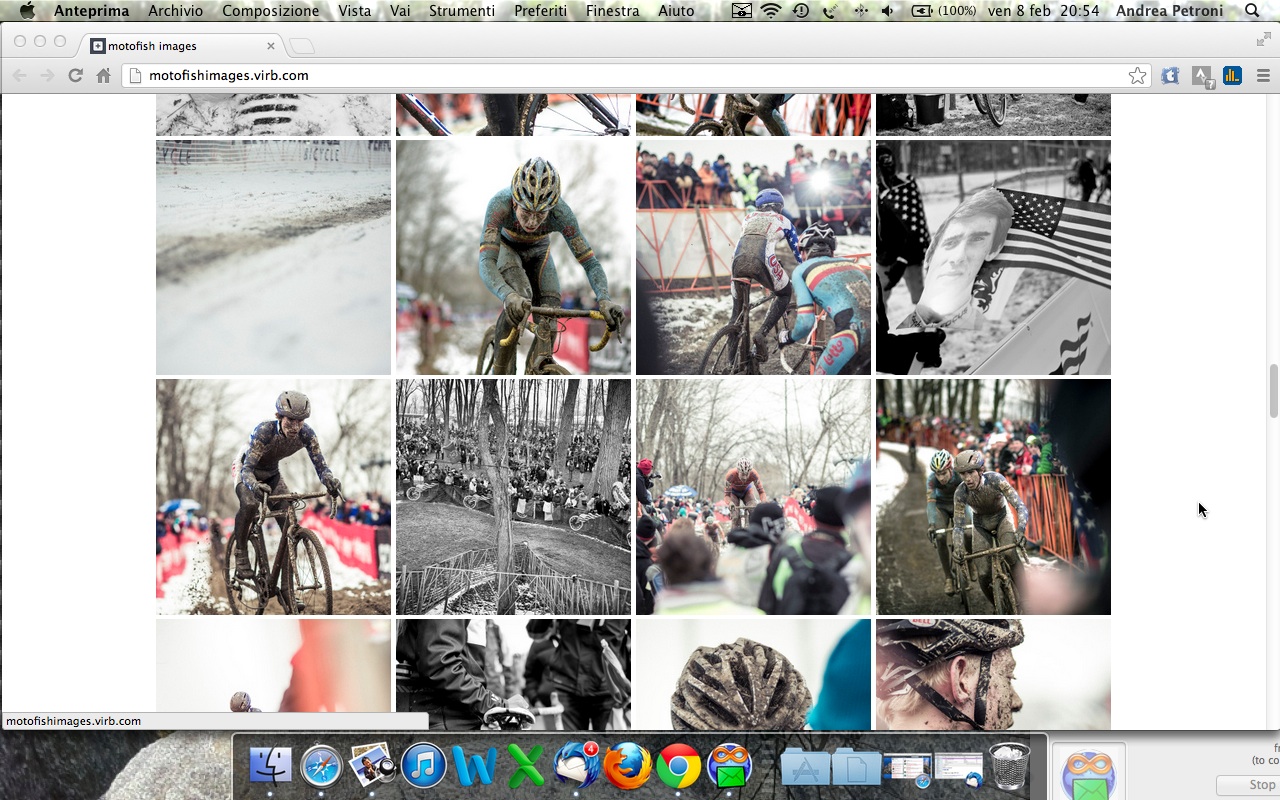Expand the Wi-Fi status menu
The image size is (1280, 800).
[770, 11]
